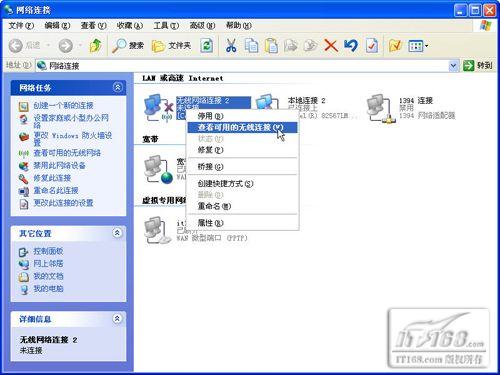Screen dimensions: 500x375
Task: Open the 编辑(E) menu
Action: pos(57,25)
